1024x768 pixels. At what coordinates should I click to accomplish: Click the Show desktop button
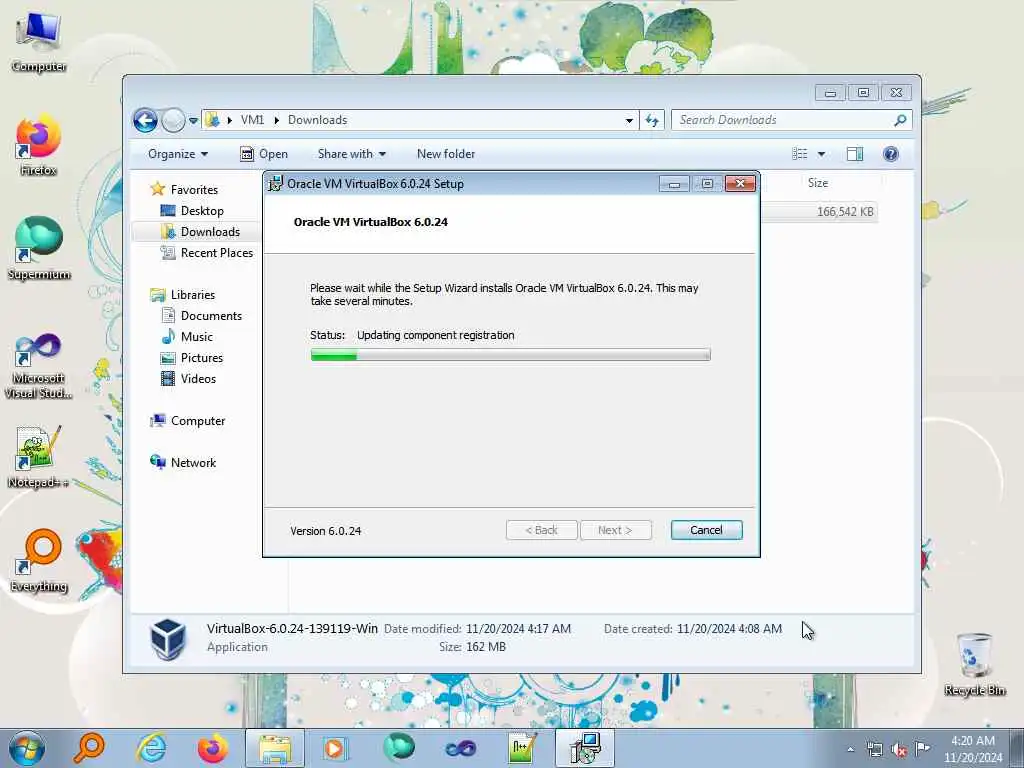pos(1019,748)
